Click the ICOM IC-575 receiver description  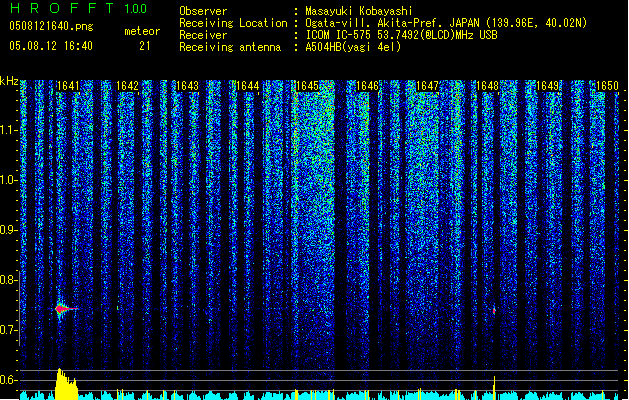[402, 35]
